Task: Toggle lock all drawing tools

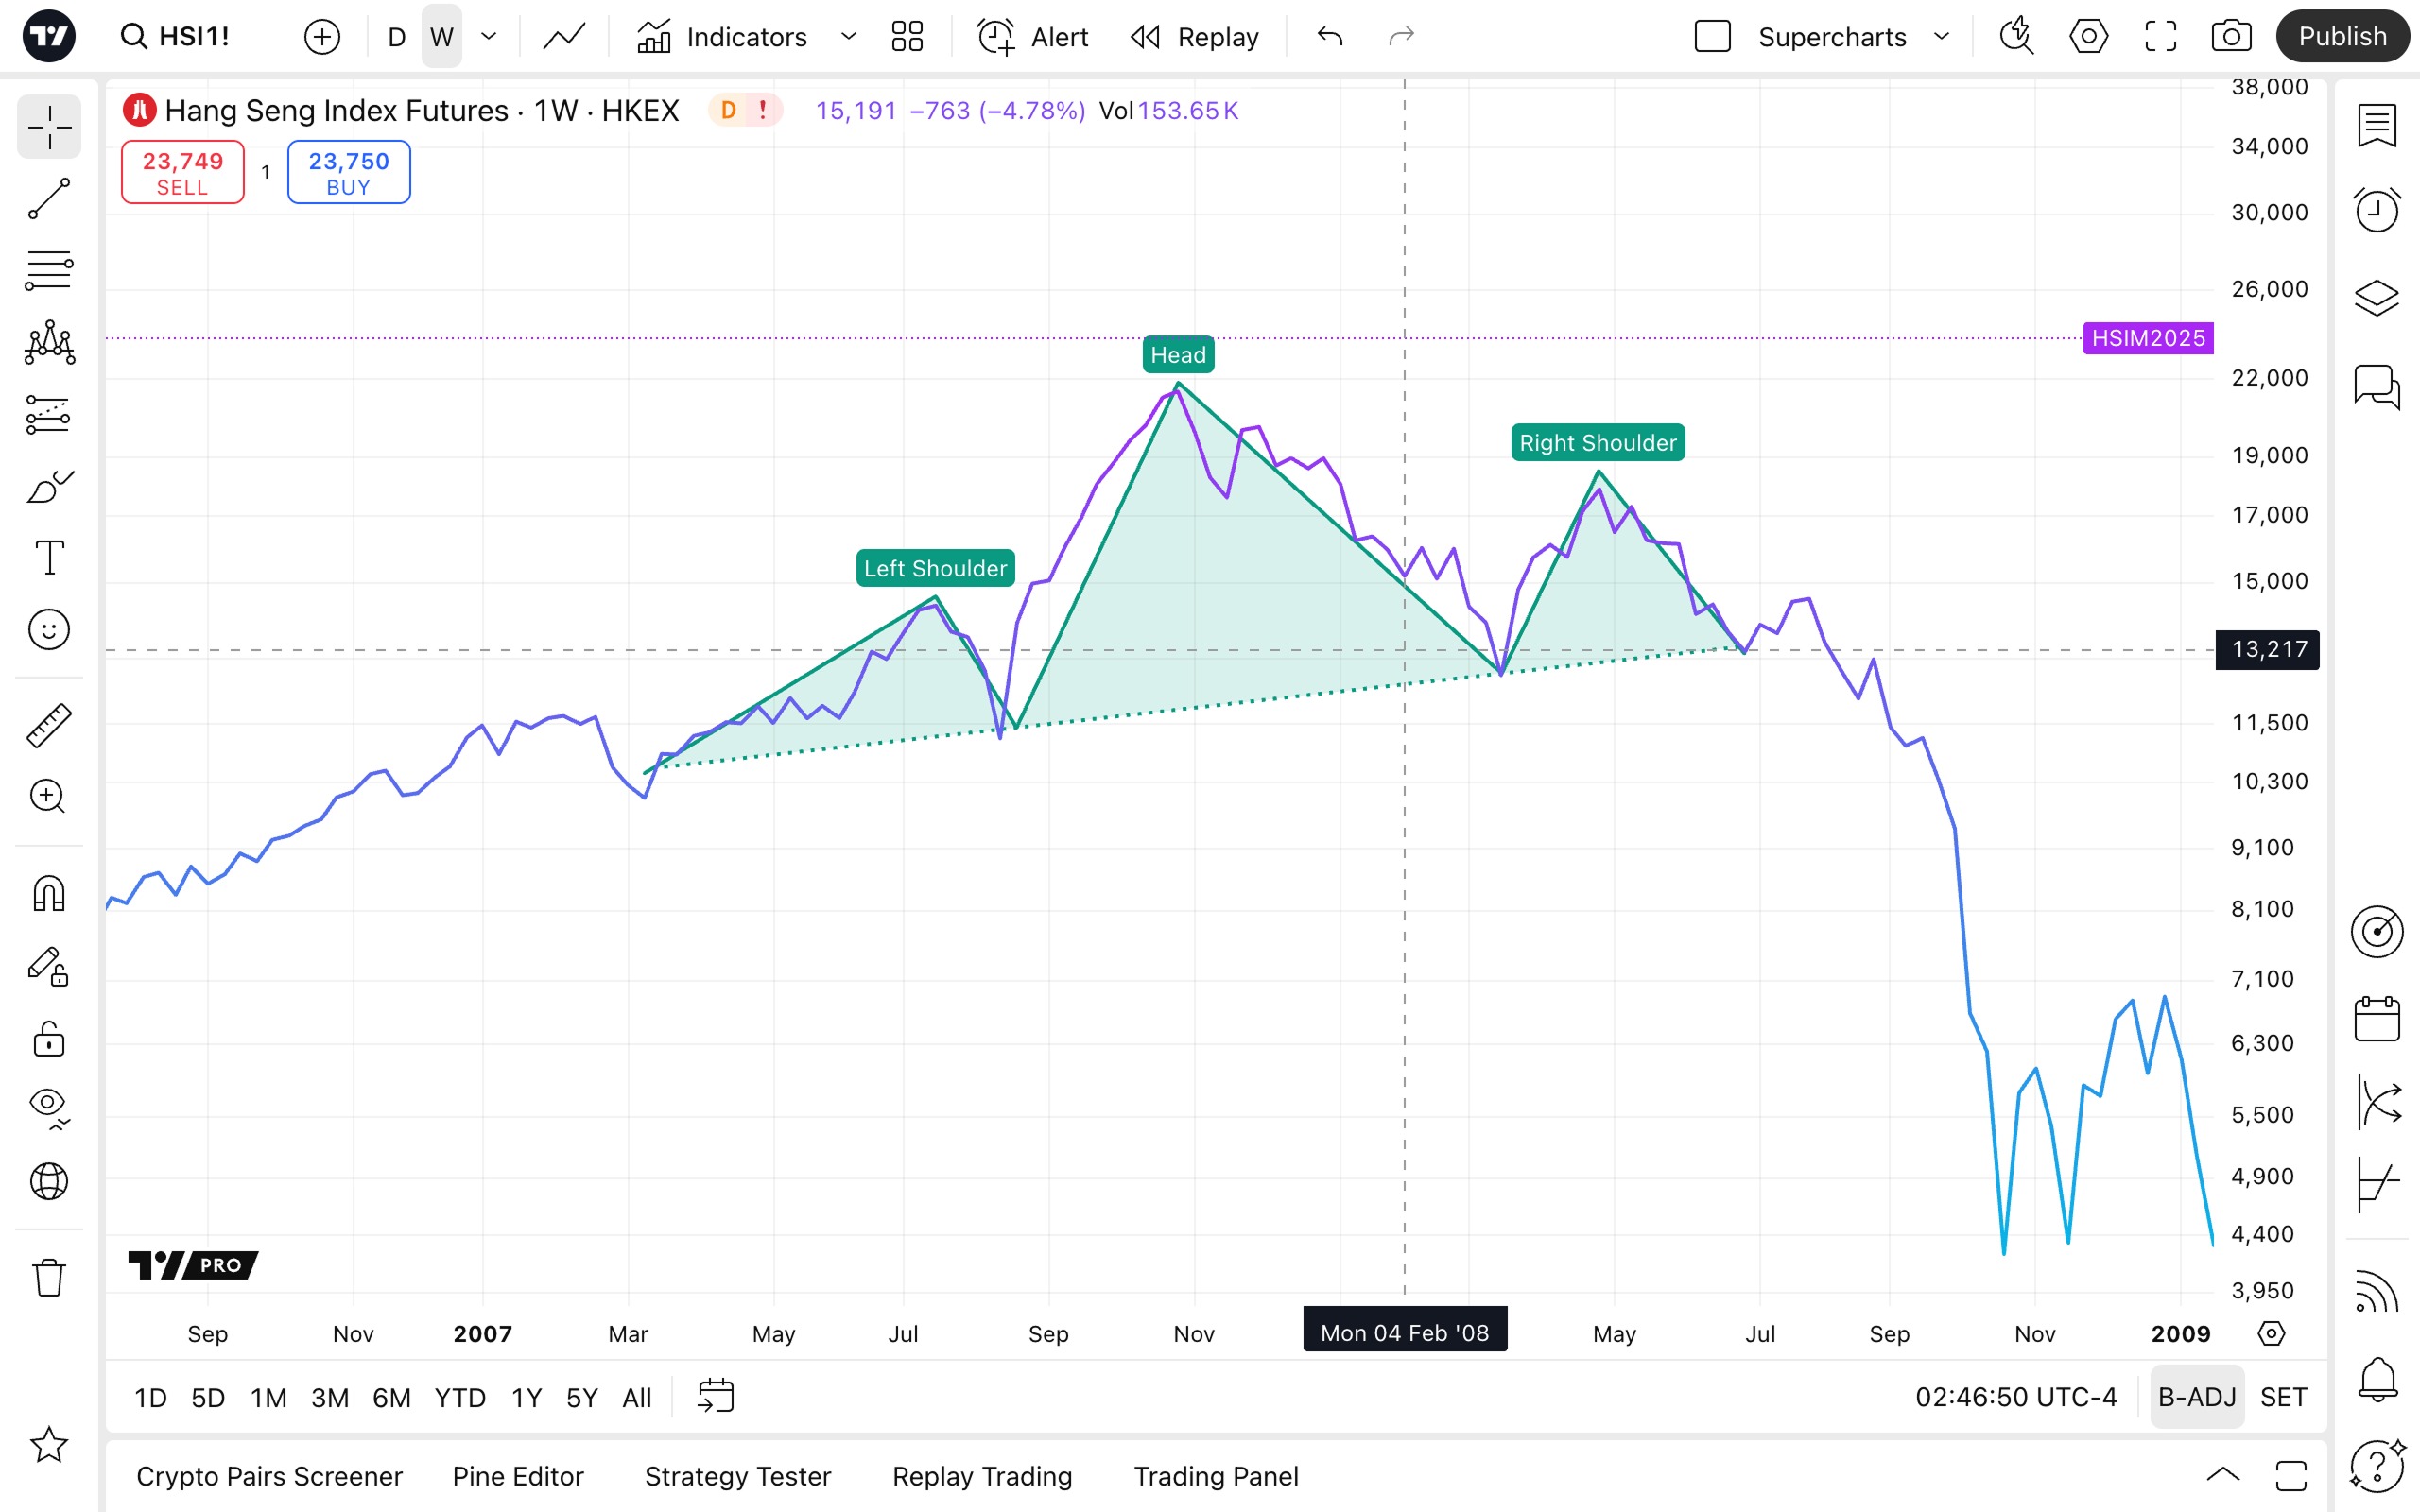Action: 48,1040
